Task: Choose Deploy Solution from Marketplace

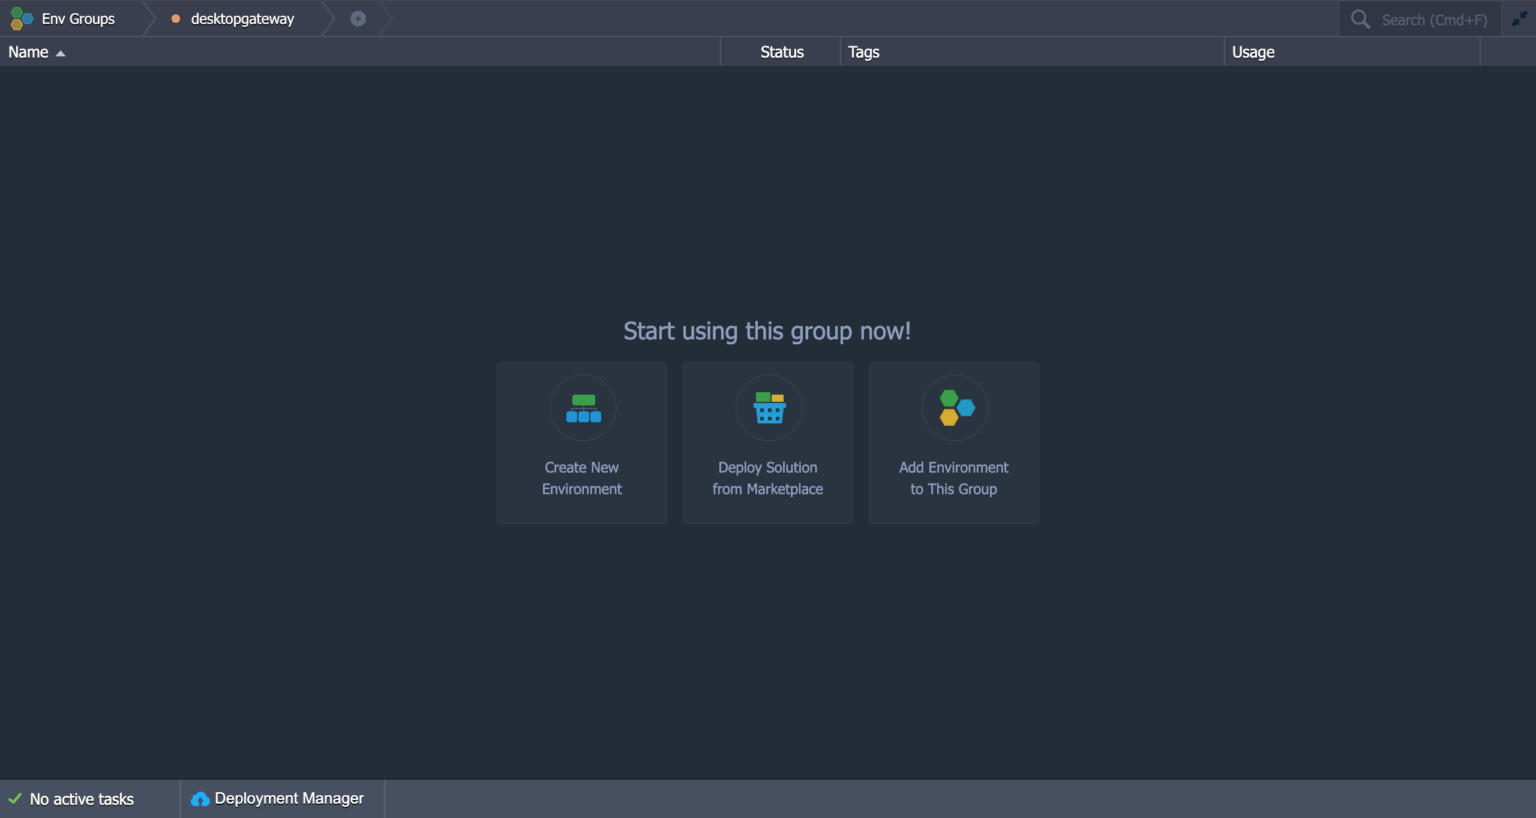Action: pos(768,443)
